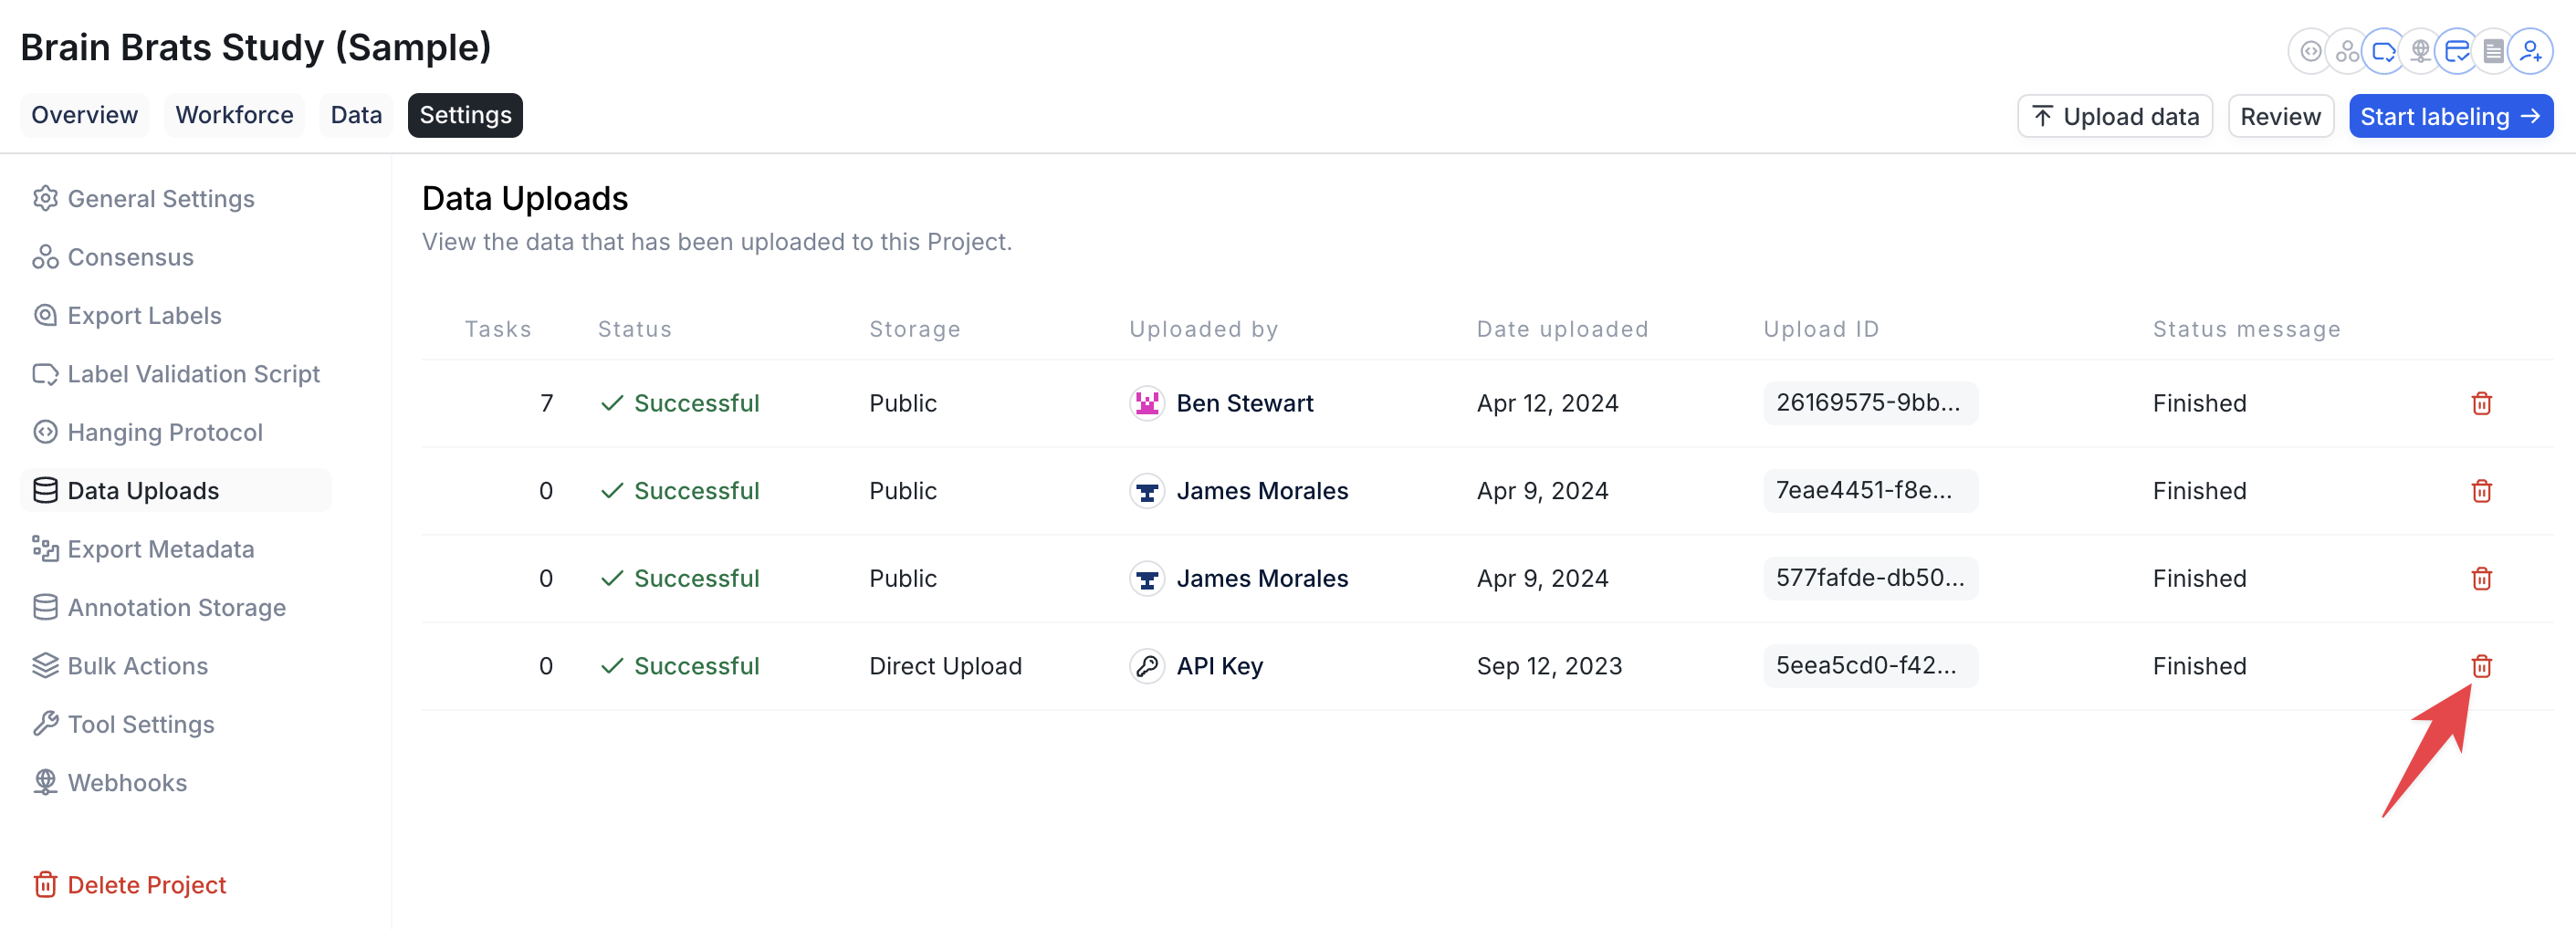Click the Review button
The height and width of the screenshot is (929, 2576).
[x=2280, y=116]
